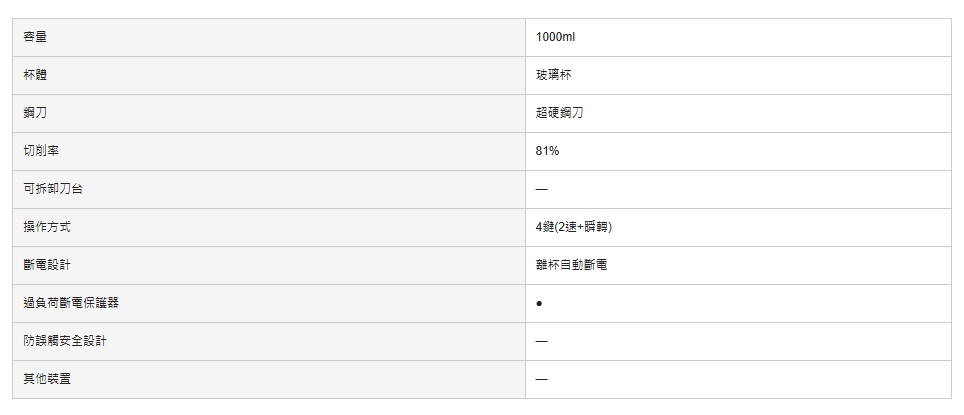Screen dimensions: 964x415
Task: Select the 離杯自動斷電 value text
Action: pos(571,265)
